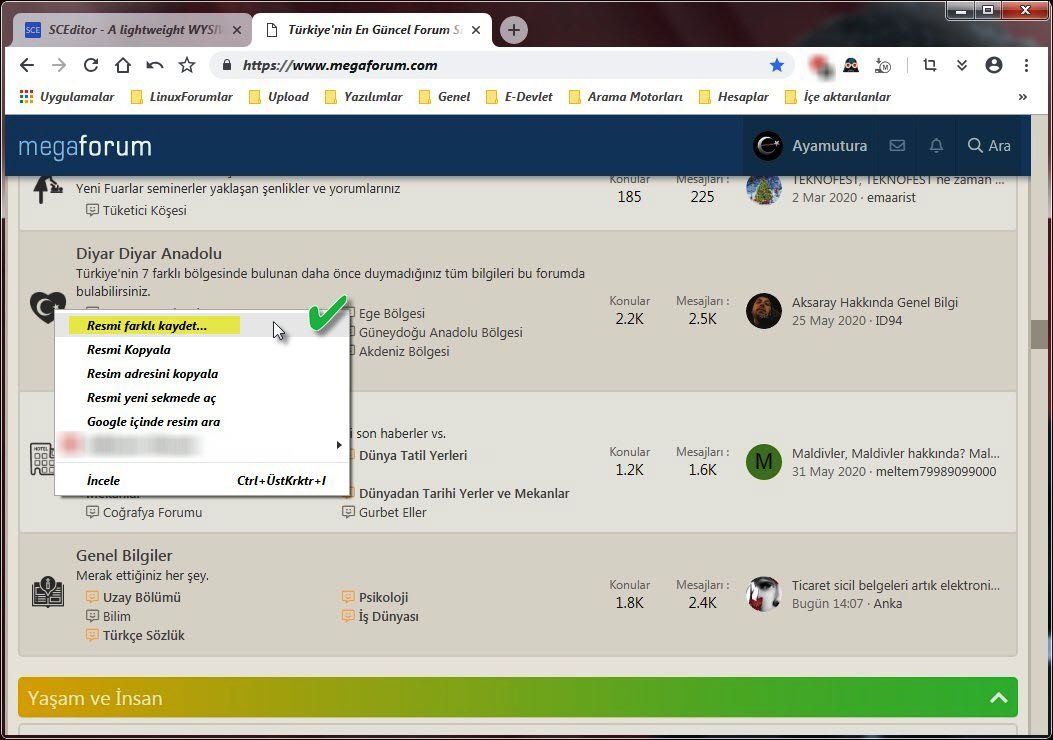The width and height of the screenshot is (1053, 740).
Task: Open the Diyar Diyar Anadolu forum
Action: coord(148,254)
